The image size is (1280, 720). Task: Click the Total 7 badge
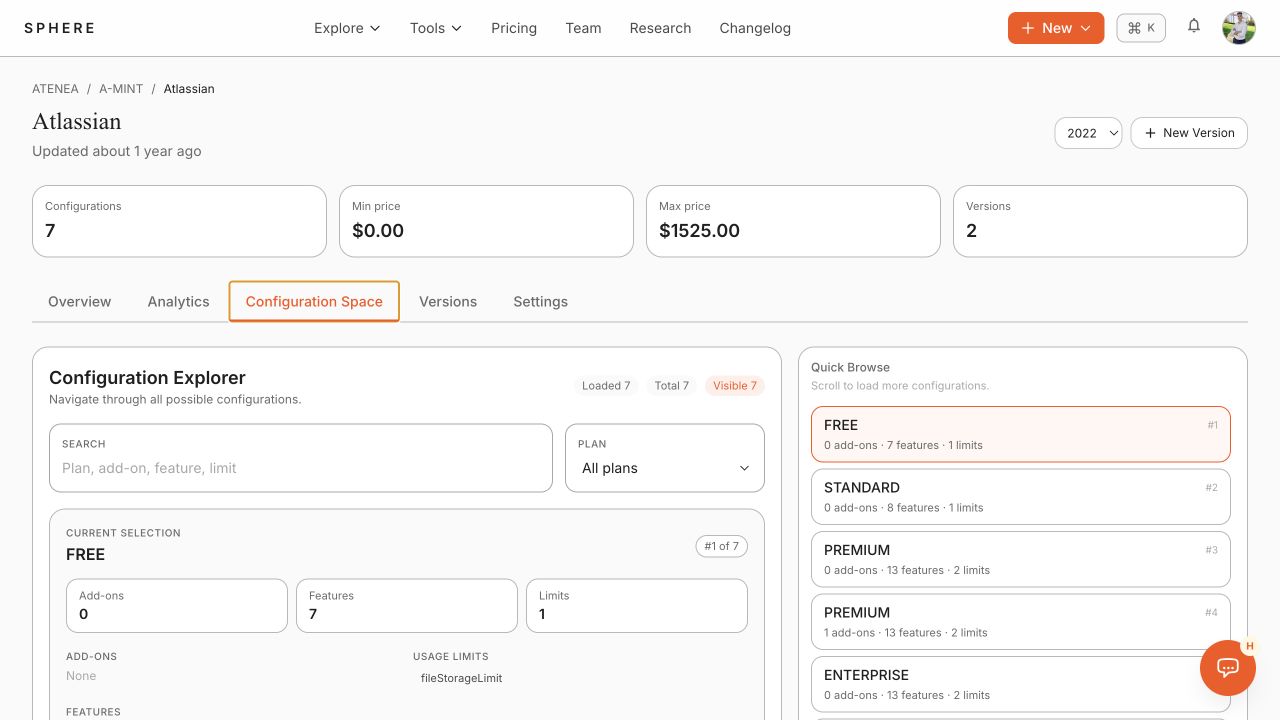[672, 385]
